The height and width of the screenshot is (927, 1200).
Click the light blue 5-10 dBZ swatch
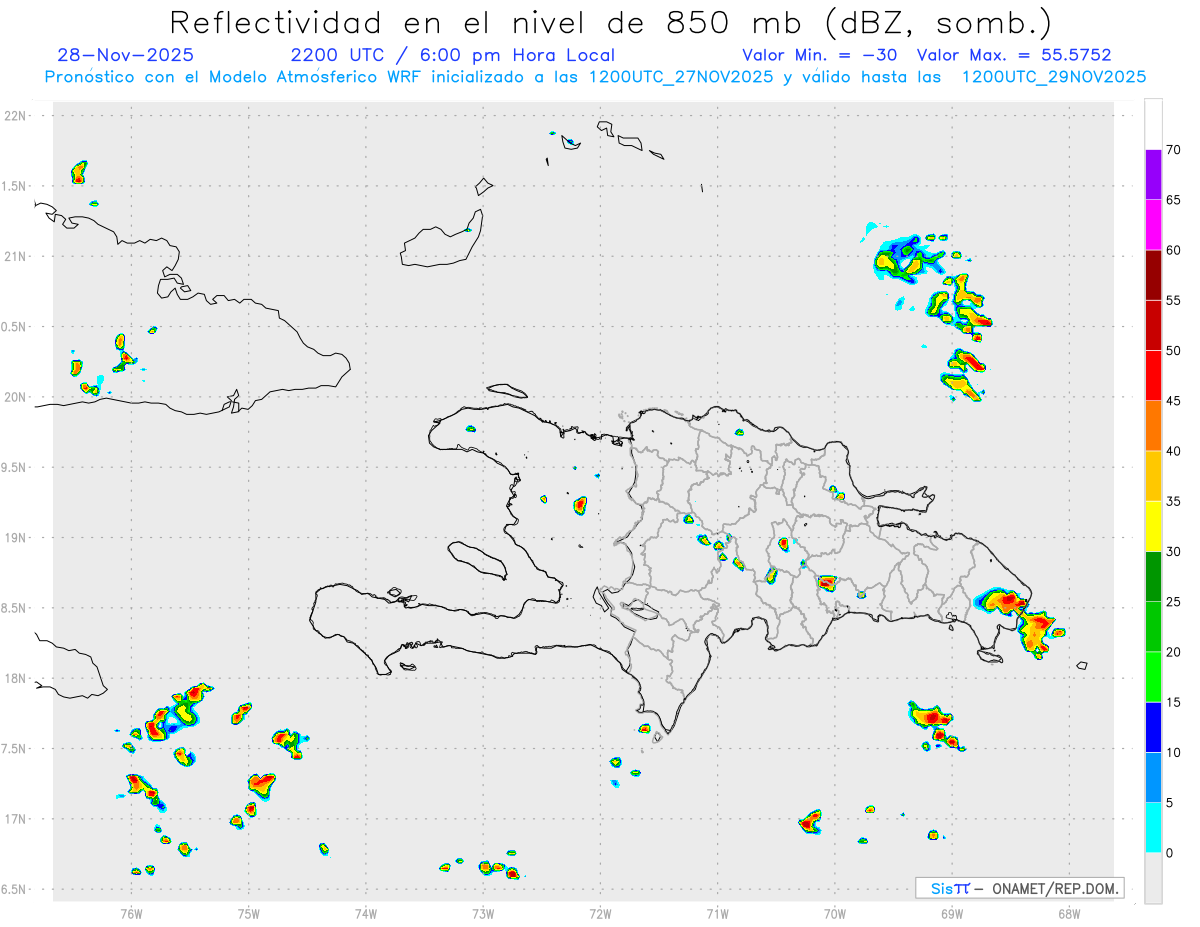1153,777
